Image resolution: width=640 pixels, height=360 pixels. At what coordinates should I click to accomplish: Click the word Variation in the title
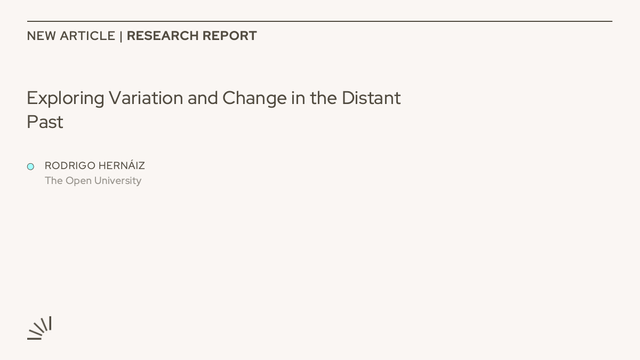point(146,98)
